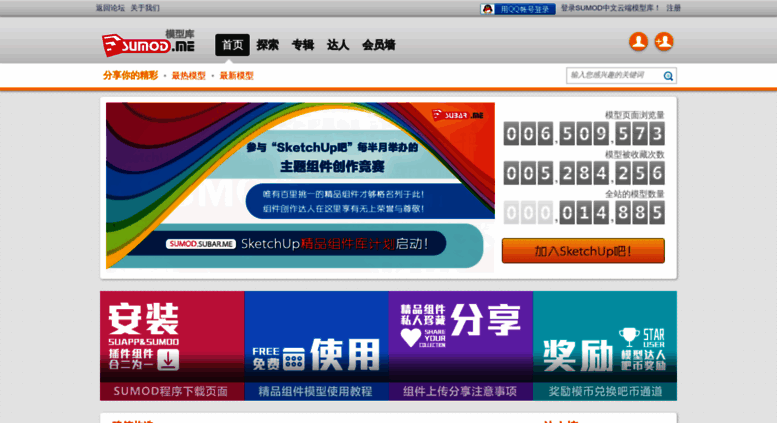The width and height of the screenshot is (777, 423).
Task: Click the 注册 link
Action: [x=673, y=8]
